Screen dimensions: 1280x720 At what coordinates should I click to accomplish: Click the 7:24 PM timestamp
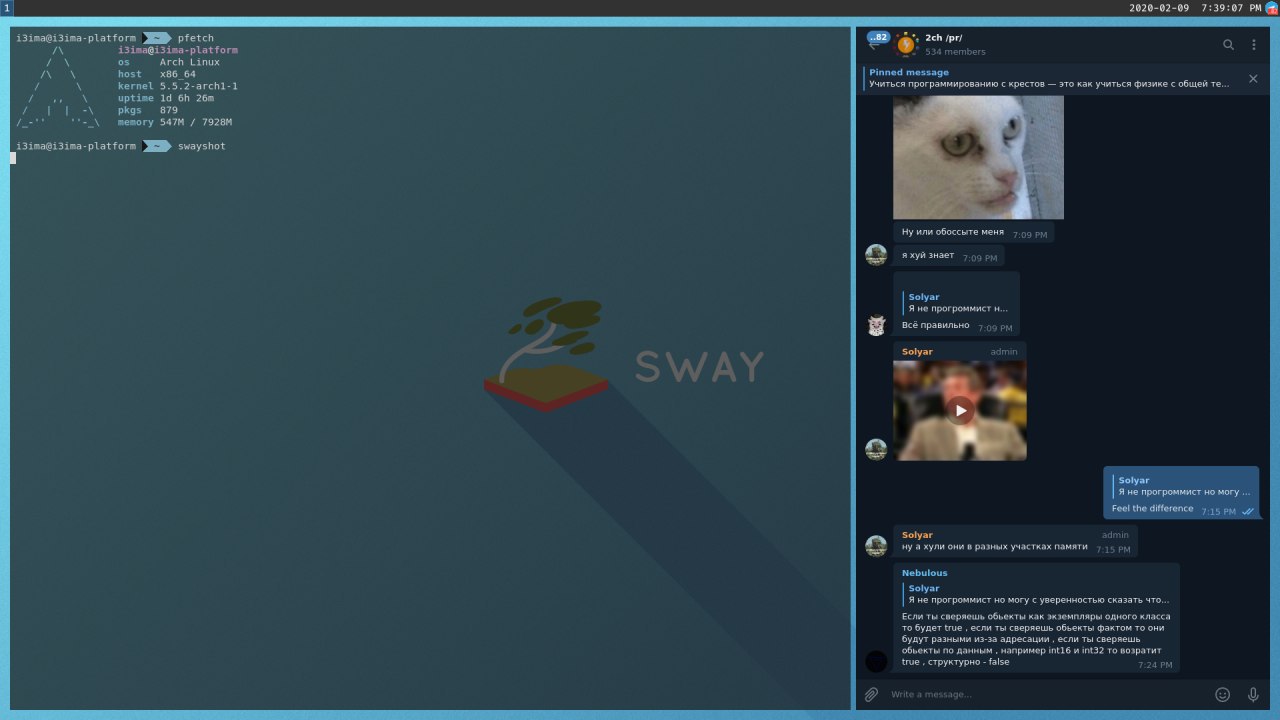[x=1155, y=665]
